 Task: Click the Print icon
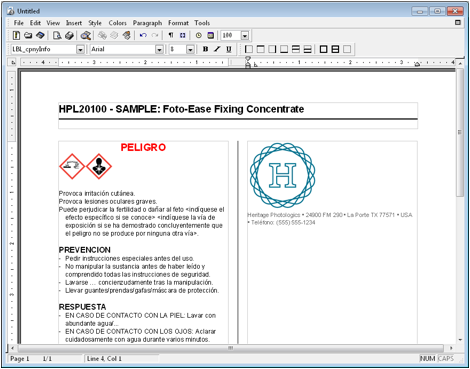(x=69, y=35)
